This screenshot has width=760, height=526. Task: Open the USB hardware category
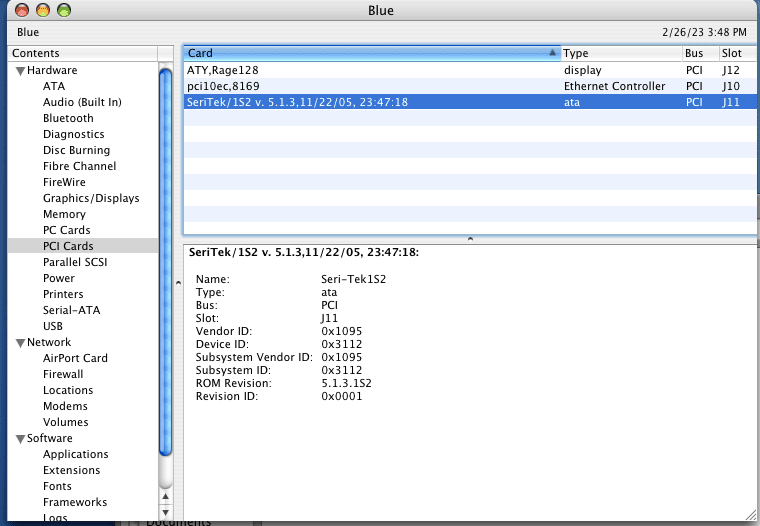point(53,326)
